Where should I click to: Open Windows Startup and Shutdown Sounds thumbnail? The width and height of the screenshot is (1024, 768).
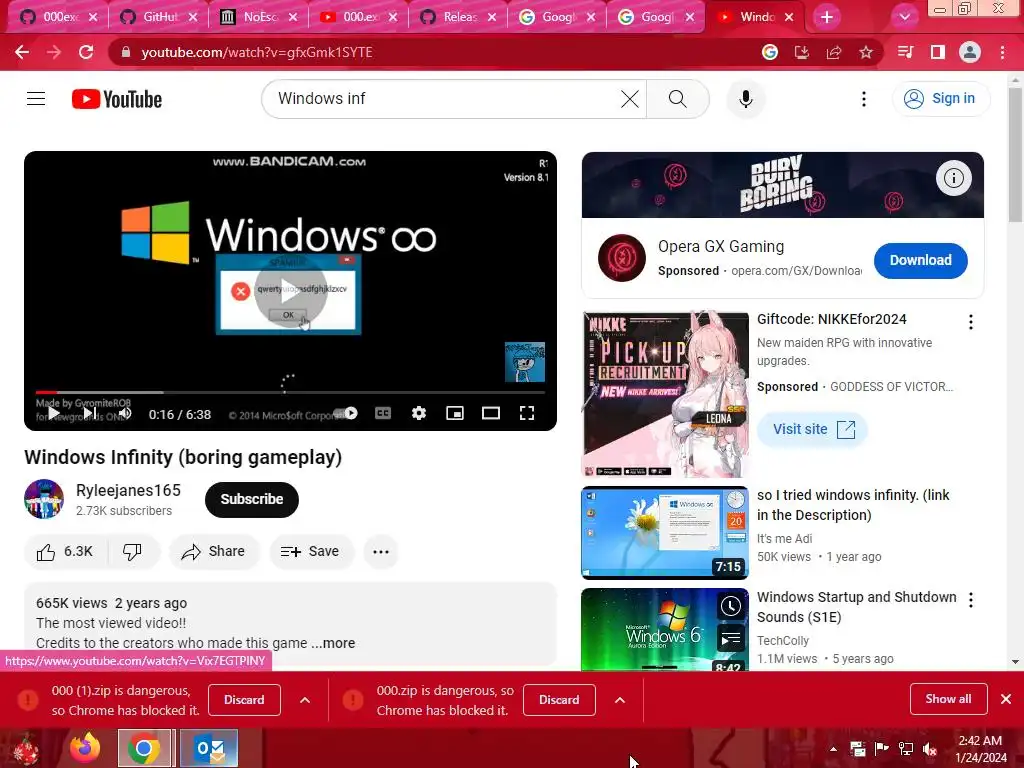(x=665, y=630)
